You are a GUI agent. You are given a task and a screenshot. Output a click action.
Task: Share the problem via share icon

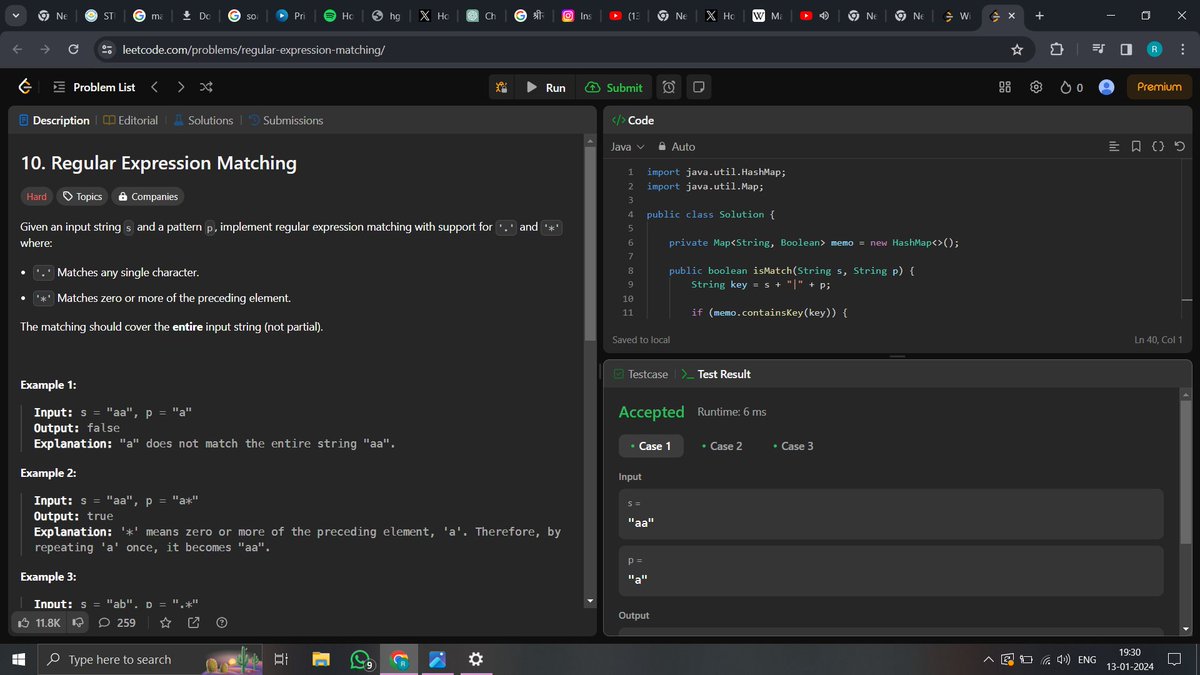(x=194, y=623)
